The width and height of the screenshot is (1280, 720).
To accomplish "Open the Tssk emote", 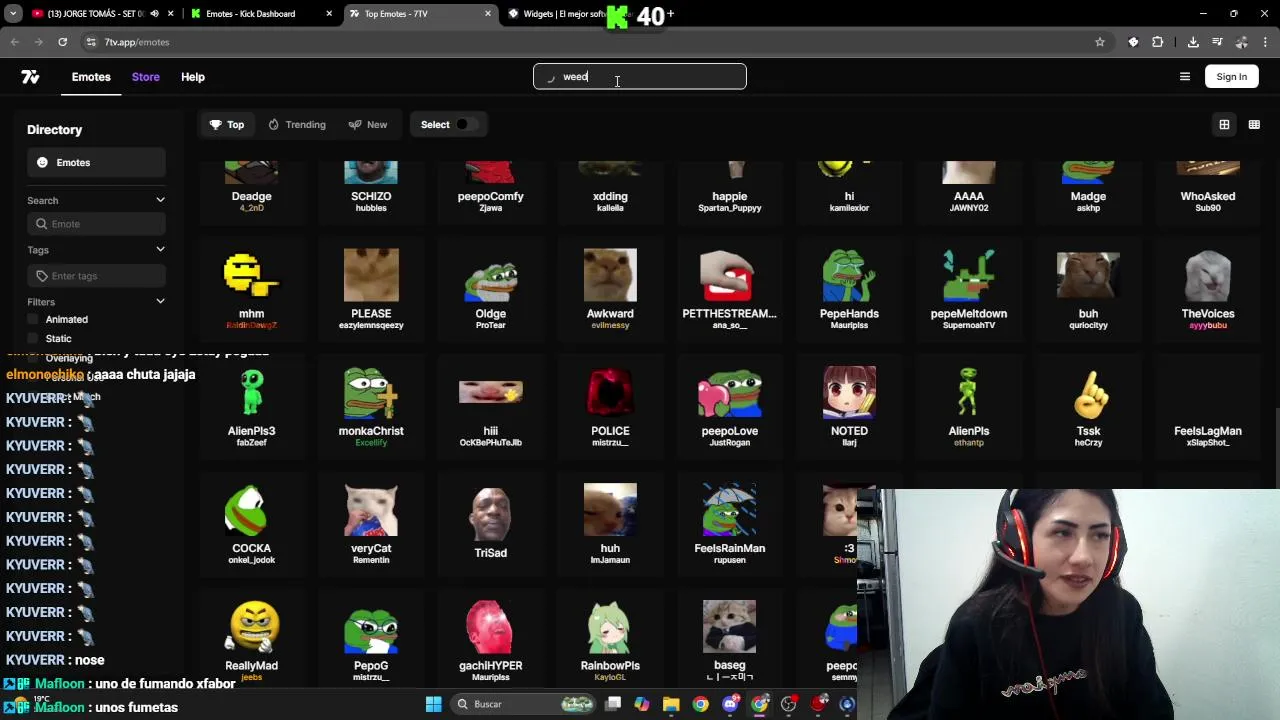I will pyautogui.click(x=1088, y=407).
